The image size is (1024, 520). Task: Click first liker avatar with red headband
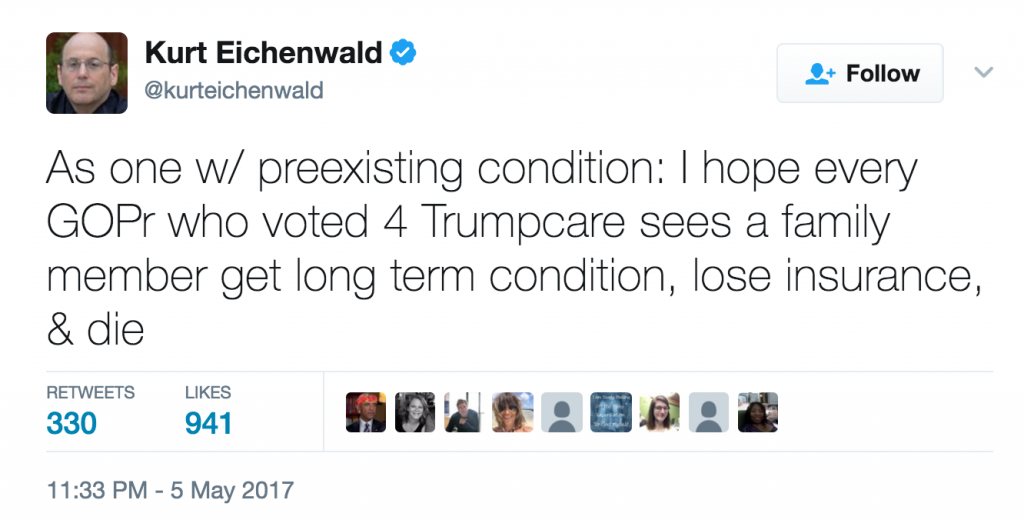(x=366, y=412)
